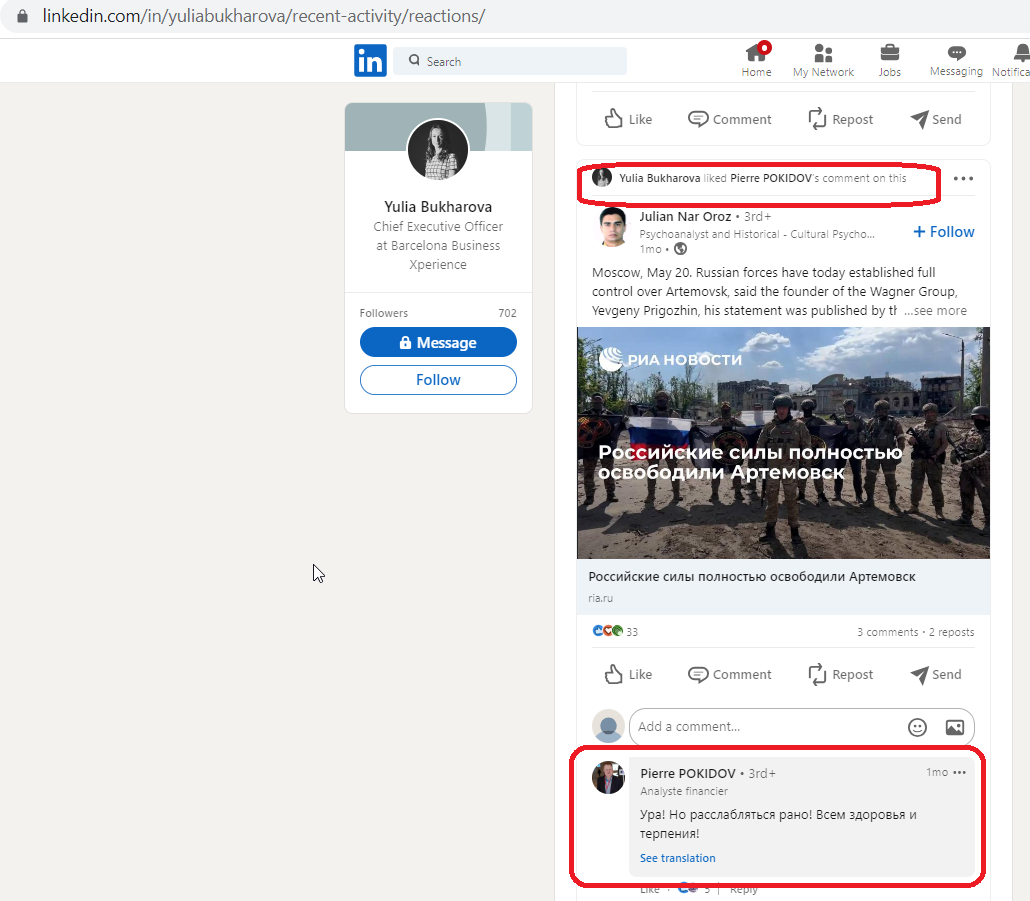
Task: Open Yulia Bukharova's profile photo
Action: coord(437,150)
